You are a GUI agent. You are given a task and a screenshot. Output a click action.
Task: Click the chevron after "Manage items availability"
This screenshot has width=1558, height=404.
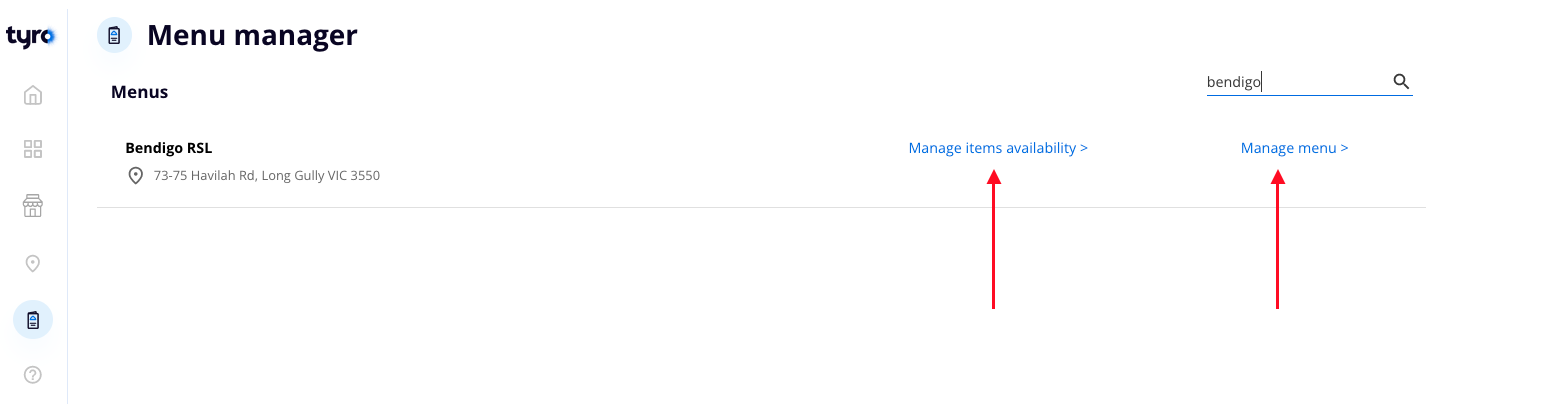click(x=1084, y=148)
